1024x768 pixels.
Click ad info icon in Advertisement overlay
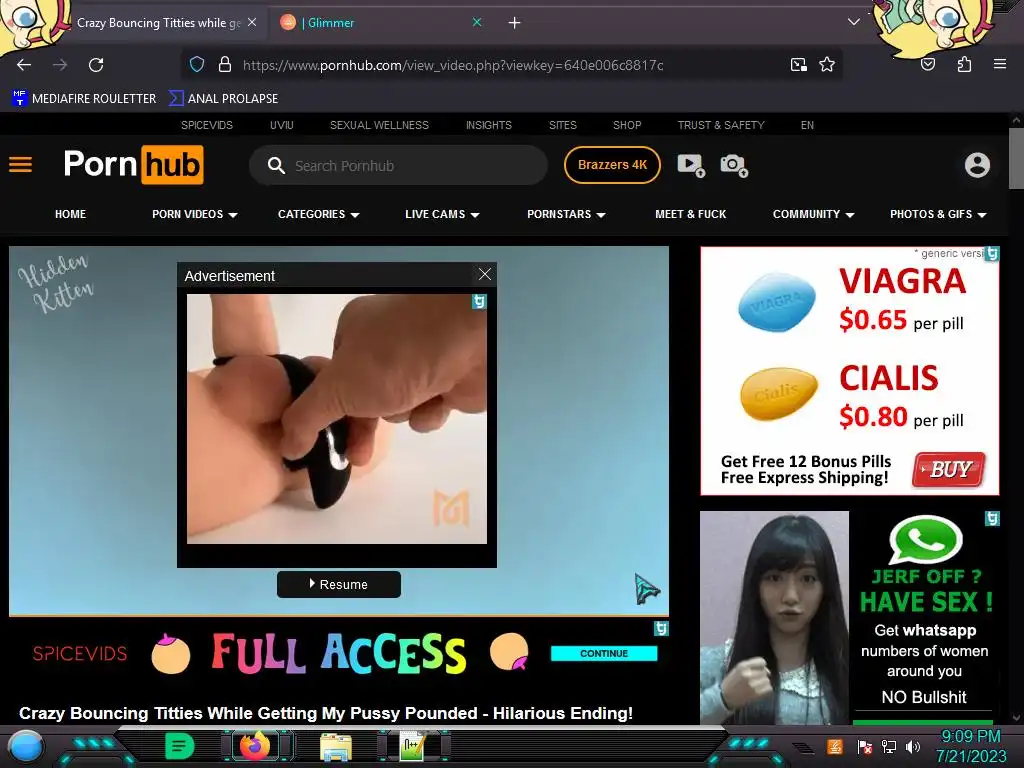coord(479,301)
